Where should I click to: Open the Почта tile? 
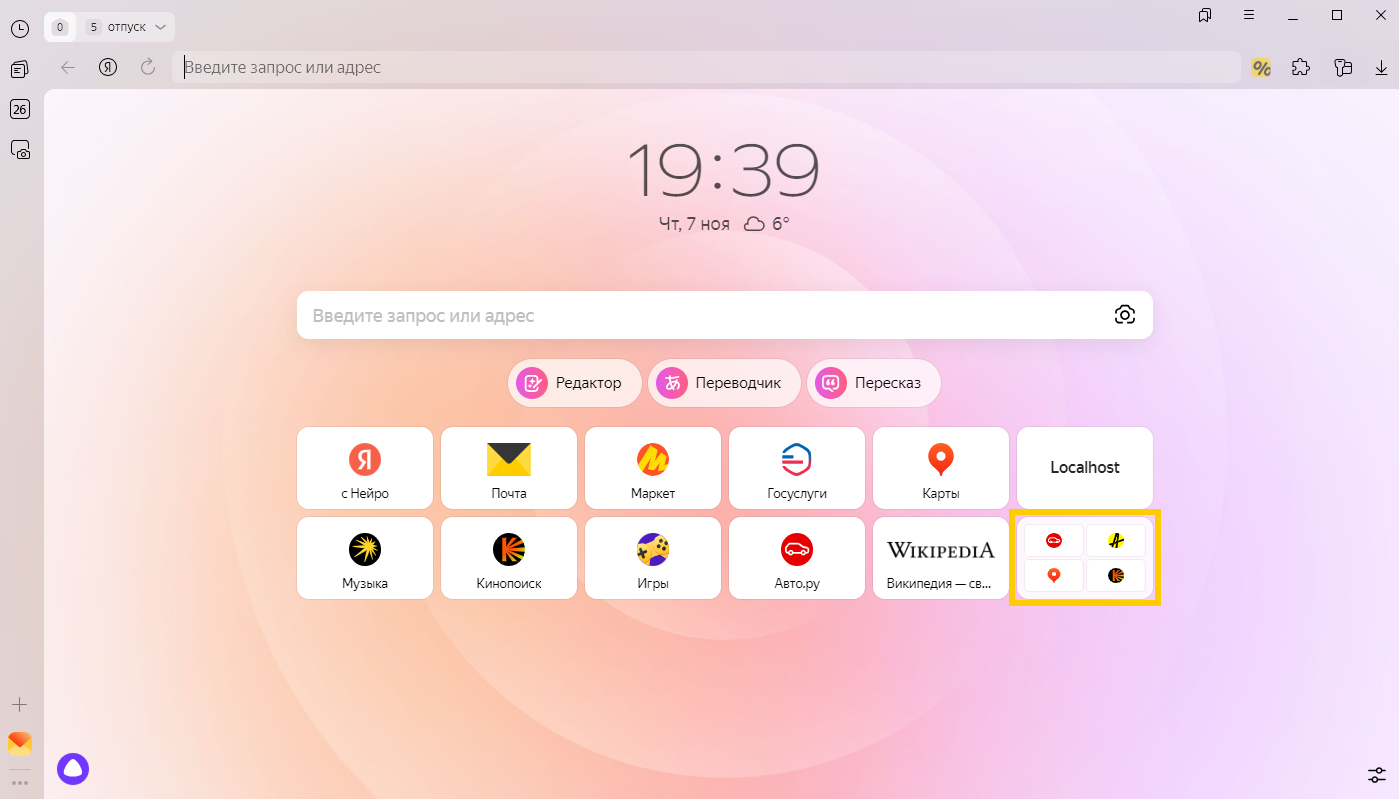click(509, 468)
